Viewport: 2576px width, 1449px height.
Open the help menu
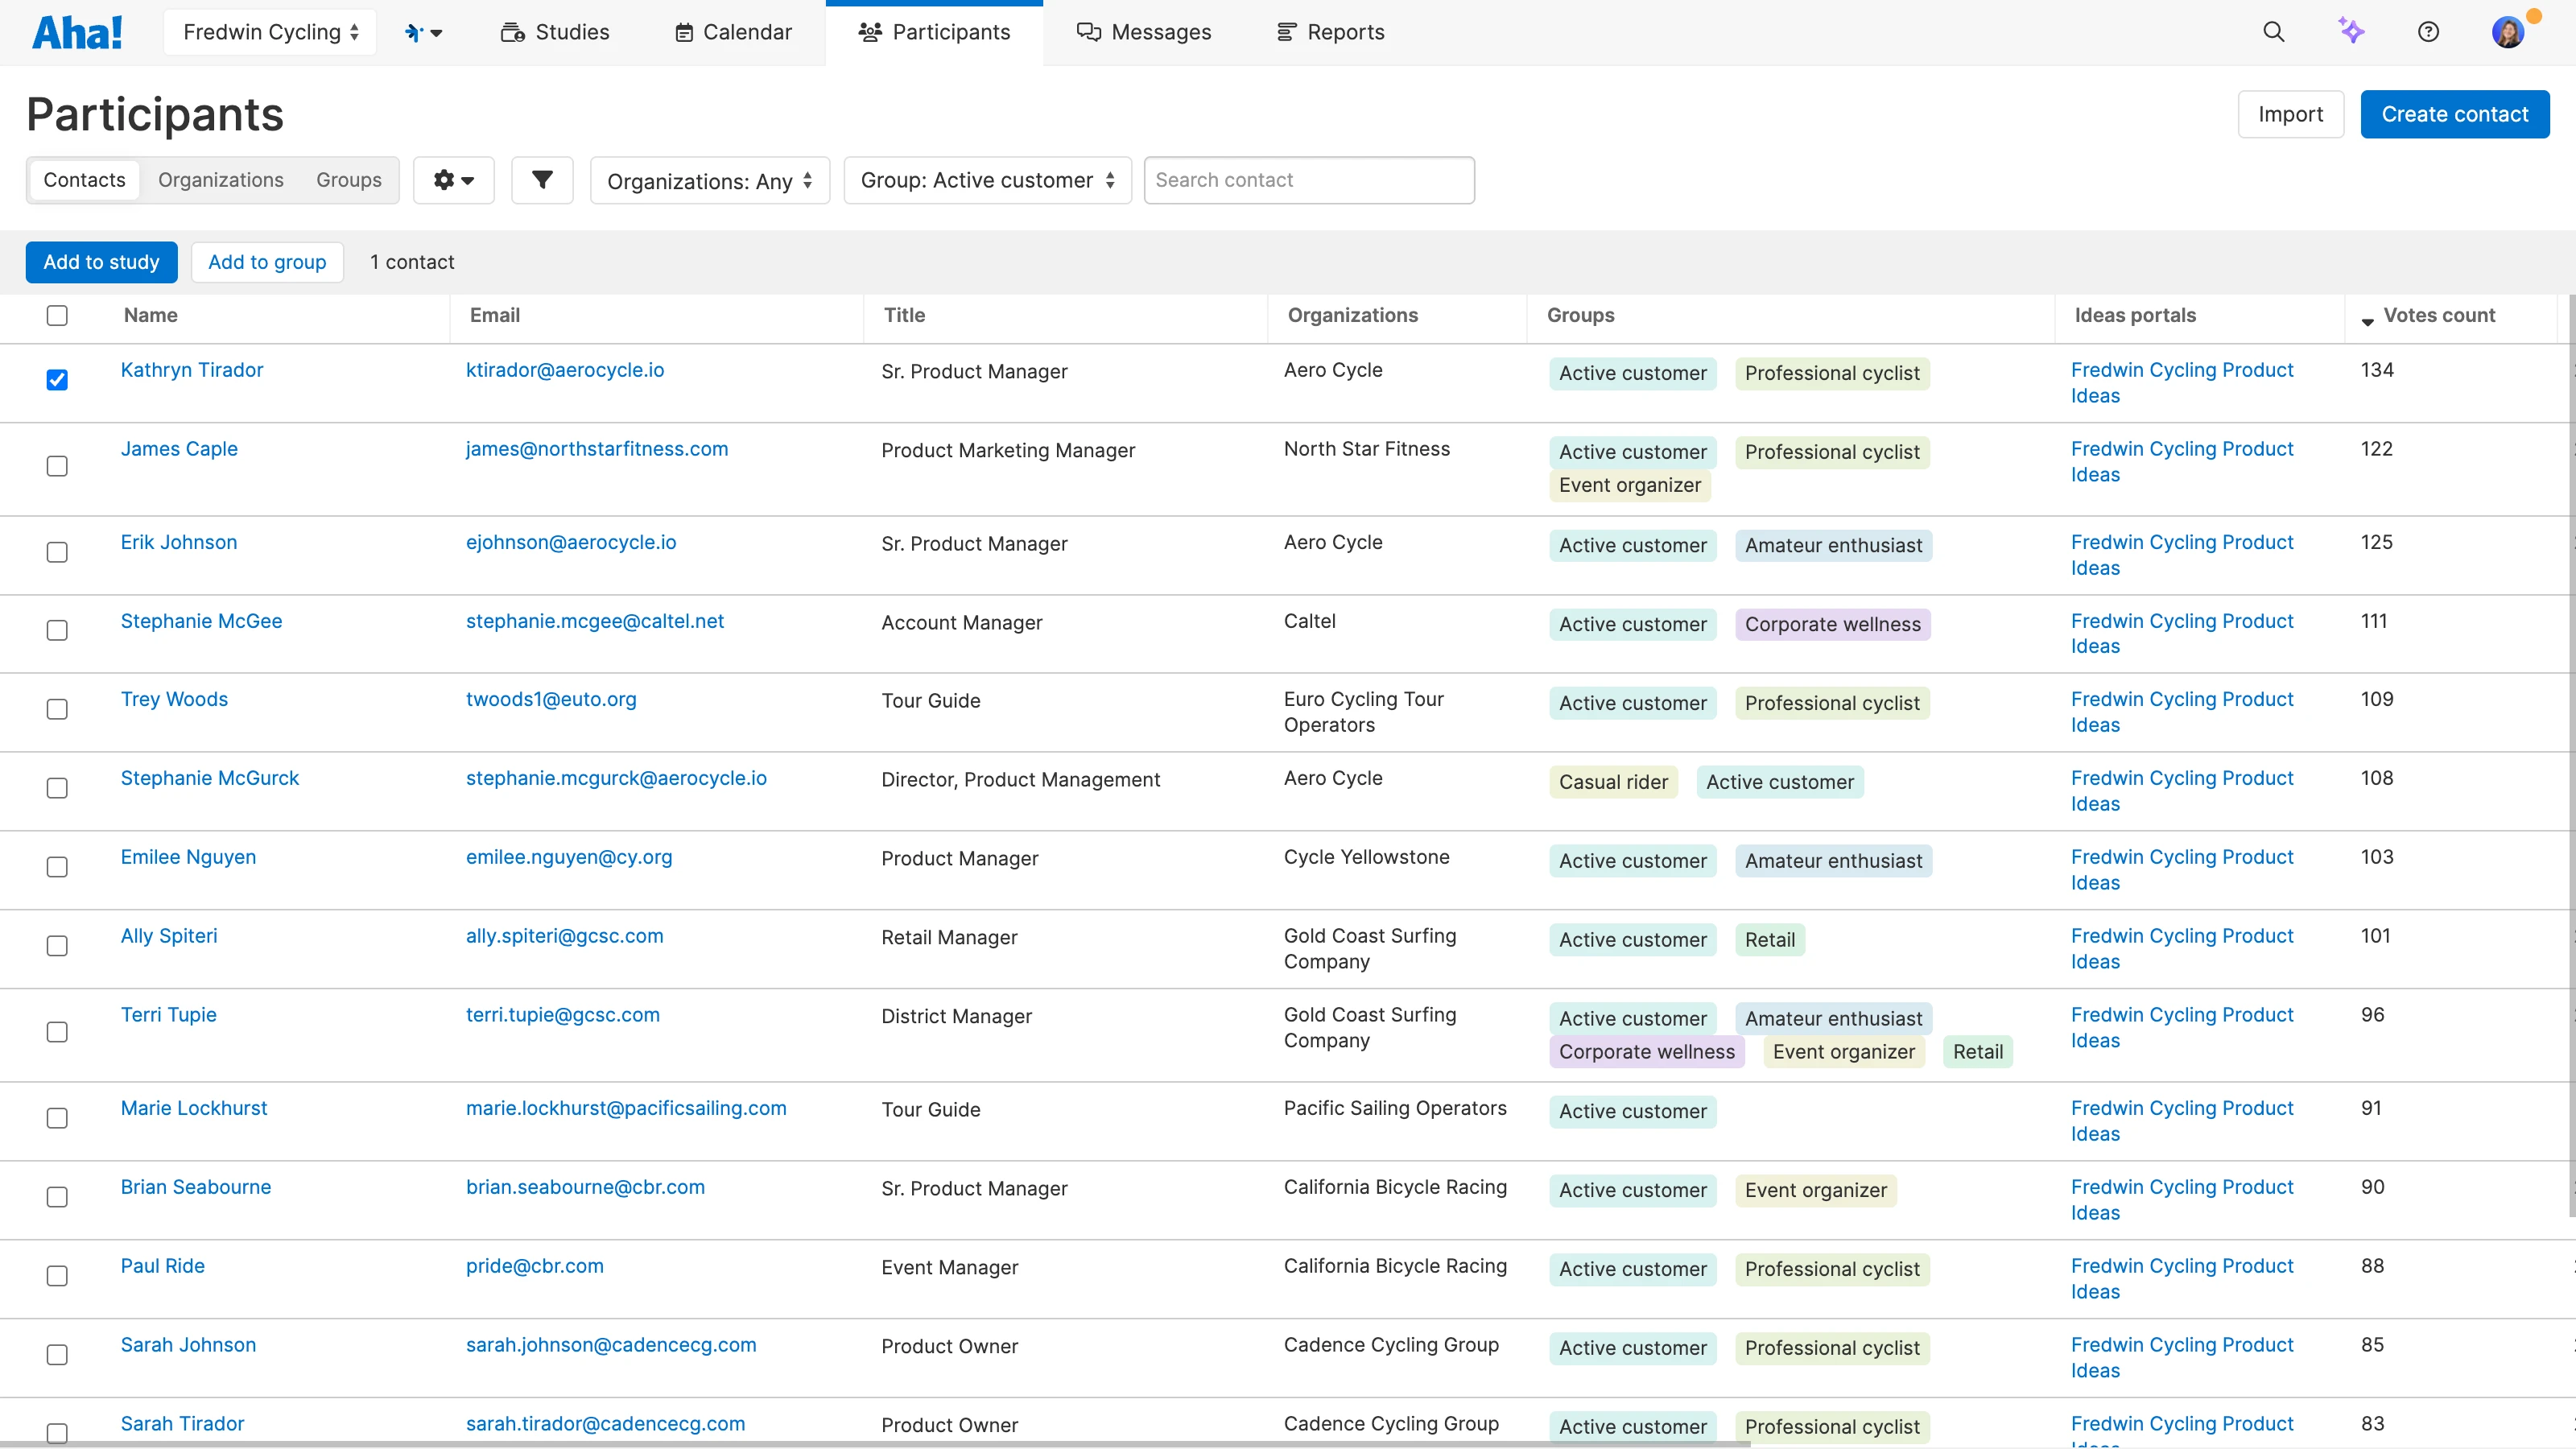[2430, 31]
